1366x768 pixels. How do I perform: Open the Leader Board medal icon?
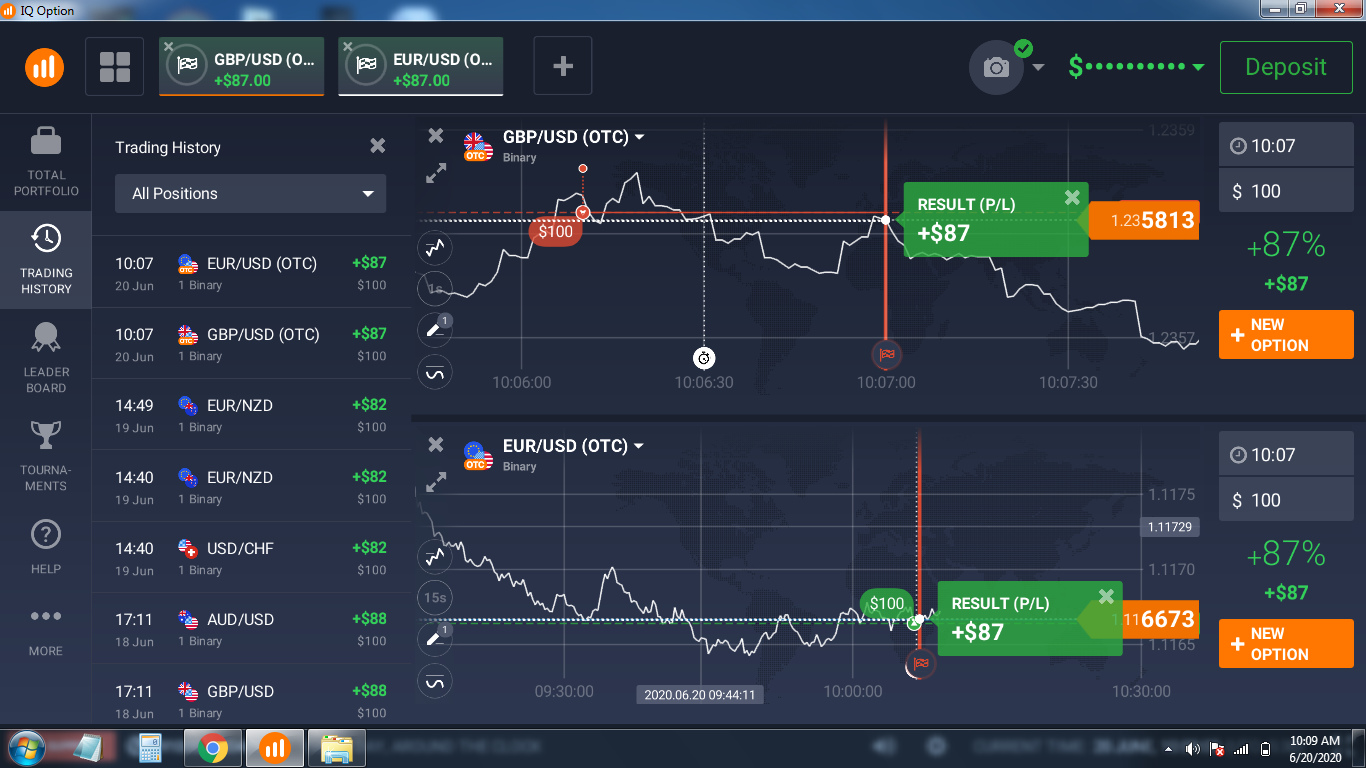pos(46,339)
